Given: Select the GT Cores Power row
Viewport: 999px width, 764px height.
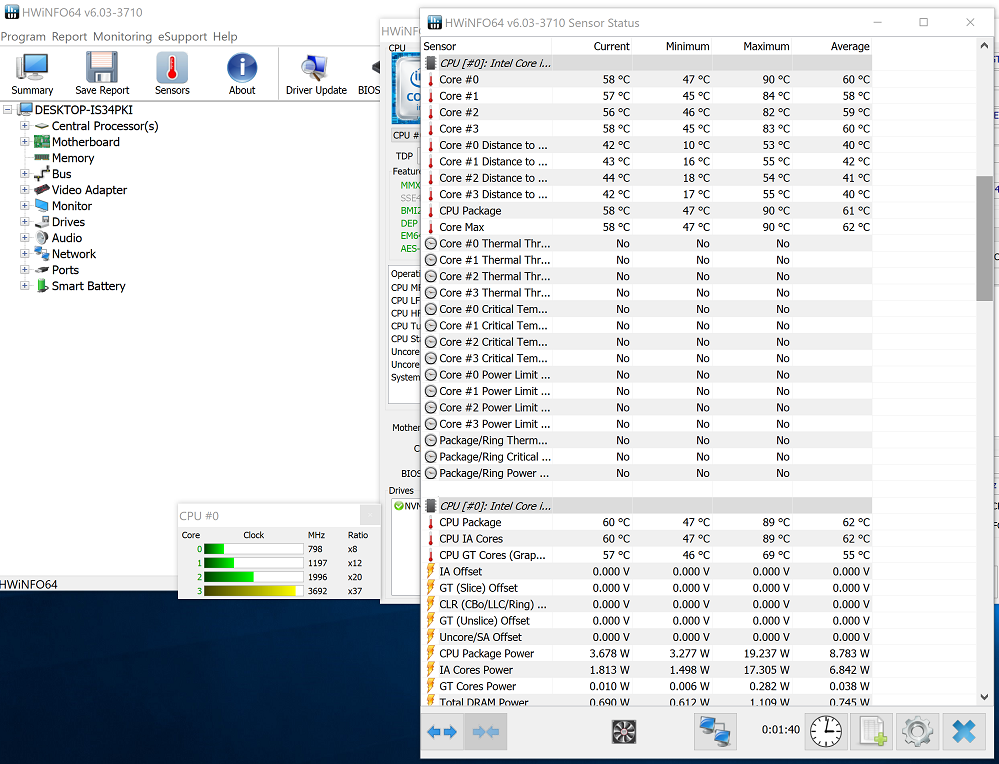Looking at the screenshot, I should [x=647, y=686].
